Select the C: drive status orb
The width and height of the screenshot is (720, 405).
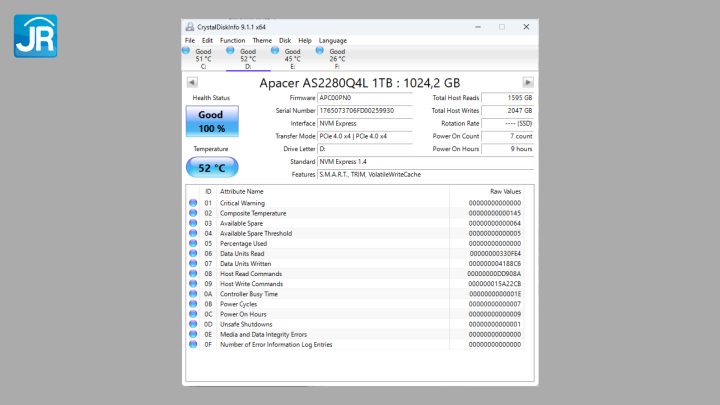pyautogui.click(x=187, y=49)
